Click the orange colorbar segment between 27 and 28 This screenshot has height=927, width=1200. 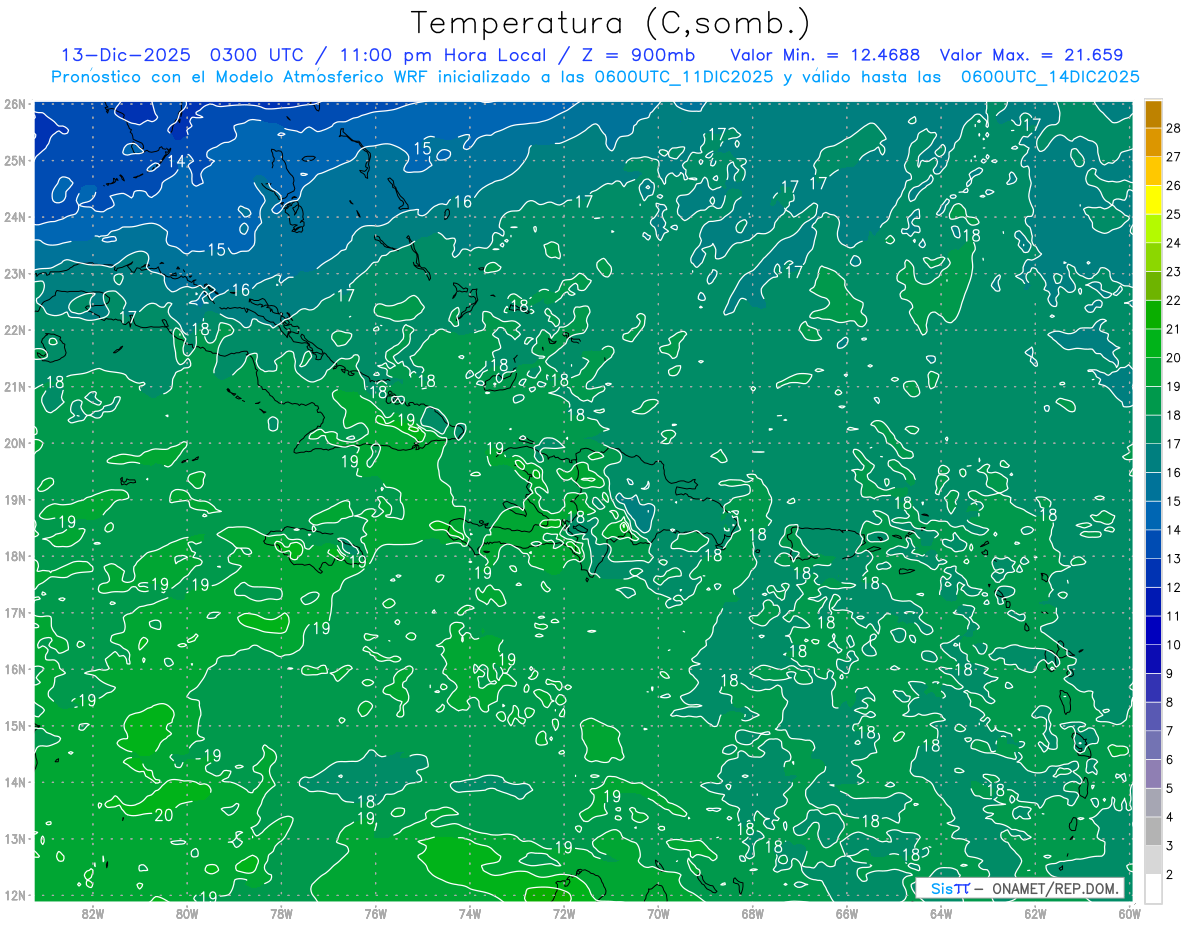[x=1153, y=143]
